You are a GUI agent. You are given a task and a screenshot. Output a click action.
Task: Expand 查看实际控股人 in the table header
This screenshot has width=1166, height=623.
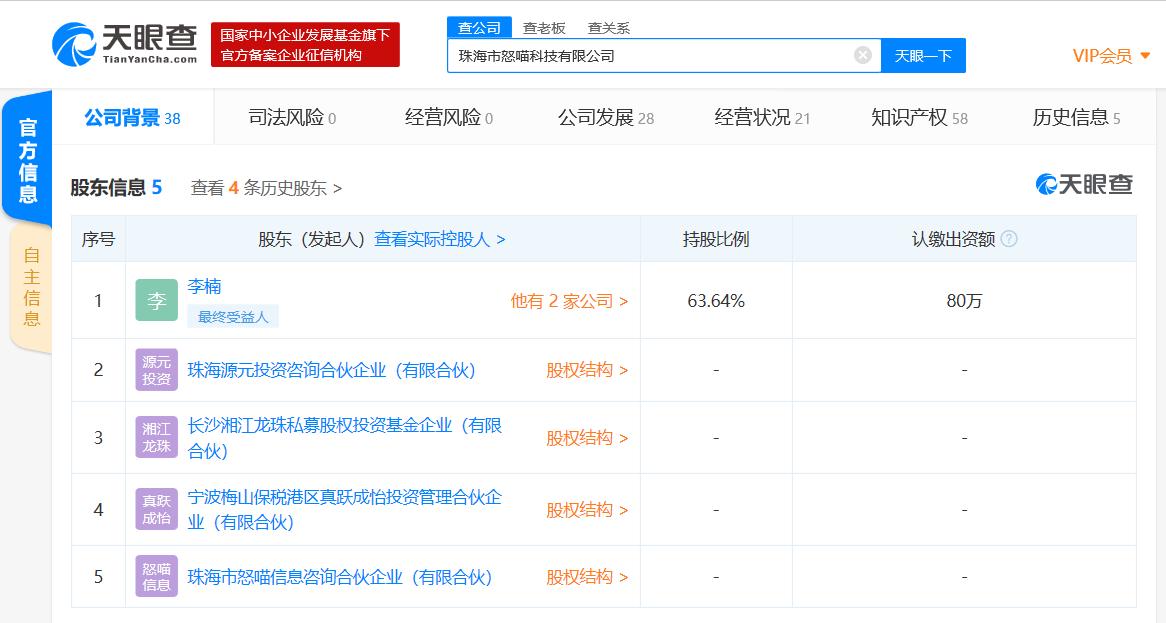[x=437, y=239]
